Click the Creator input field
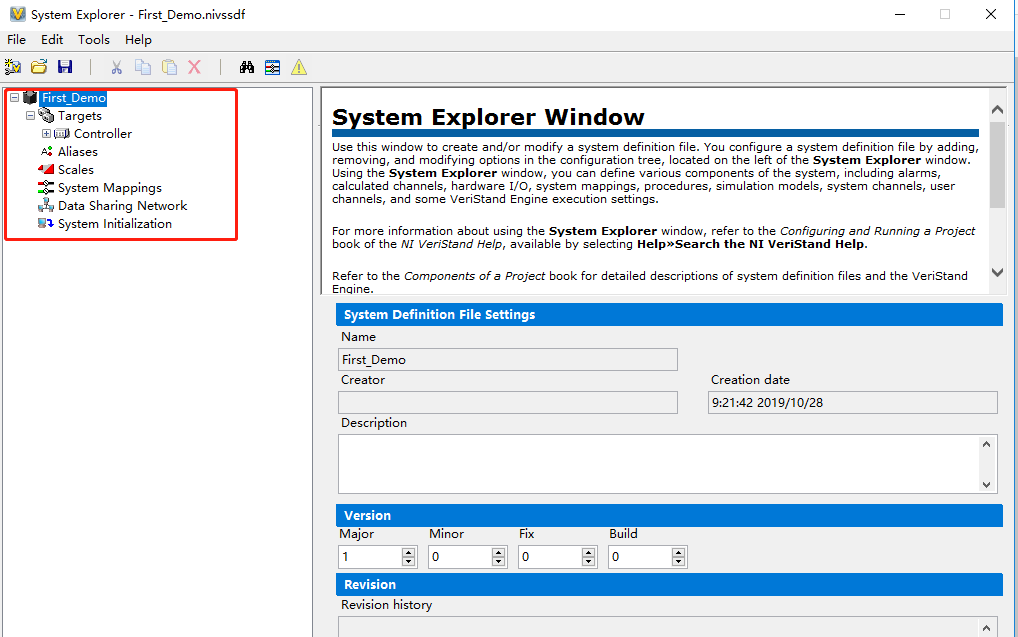 [508, 403]
